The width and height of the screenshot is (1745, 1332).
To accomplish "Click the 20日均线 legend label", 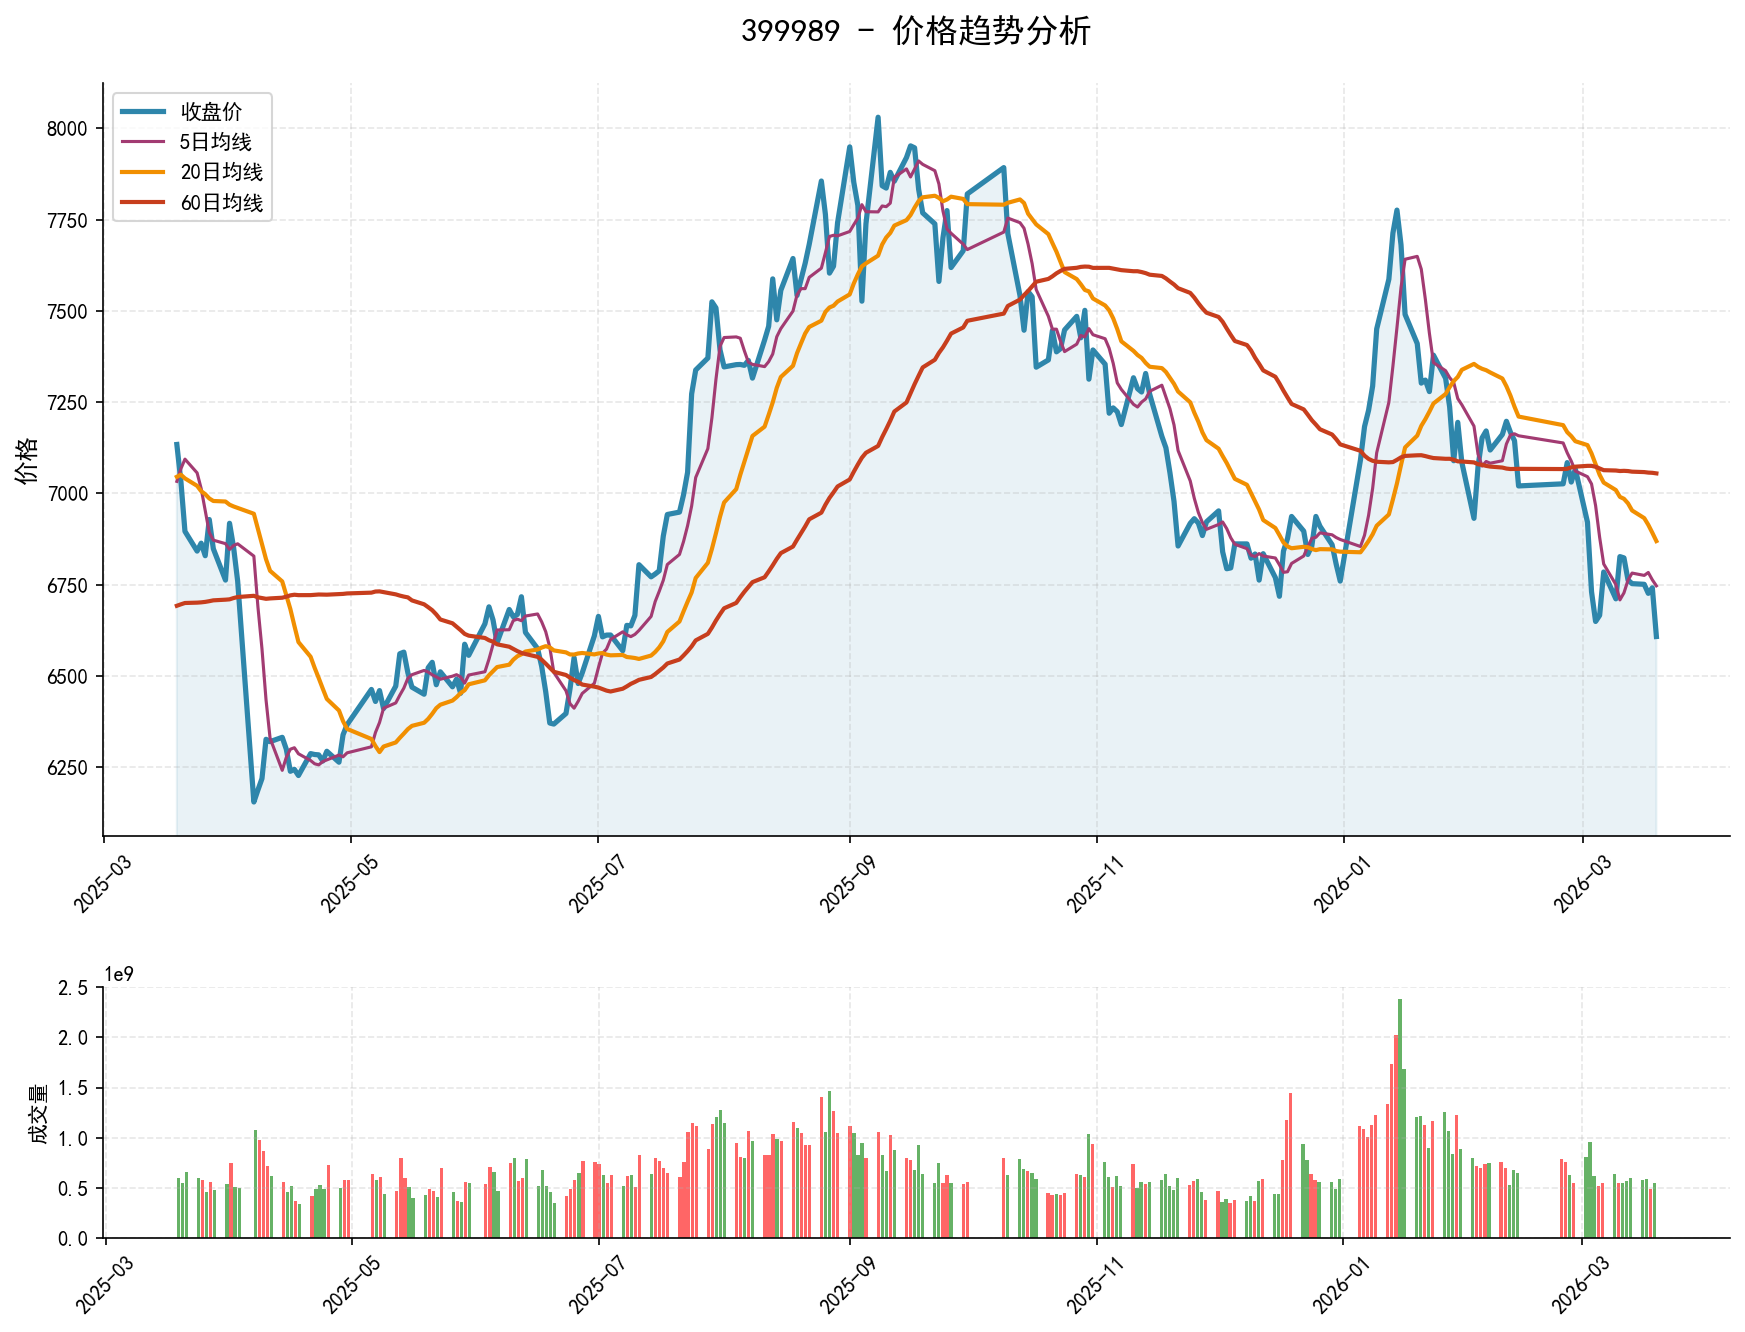I will (221, 172).
